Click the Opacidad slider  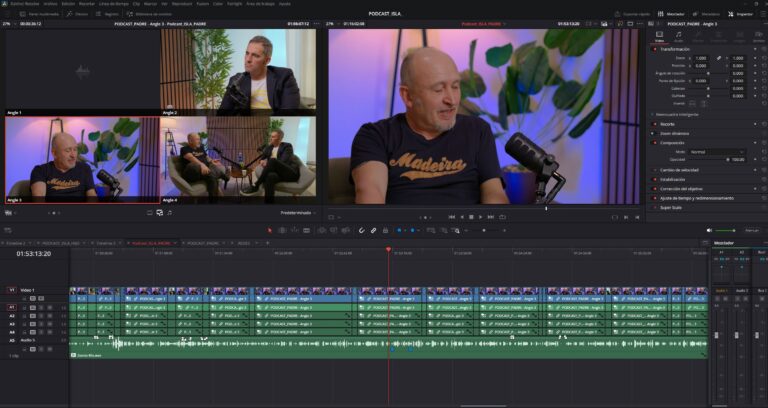(706, 159)
